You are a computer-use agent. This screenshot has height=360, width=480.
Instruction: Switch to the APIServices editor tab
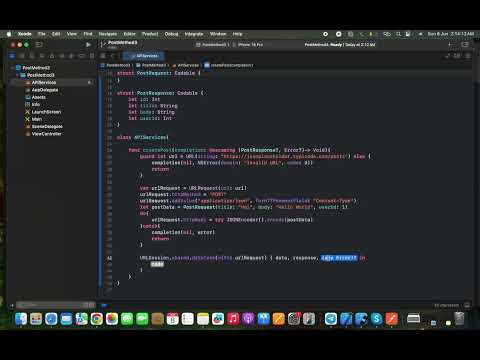[144, 56]
